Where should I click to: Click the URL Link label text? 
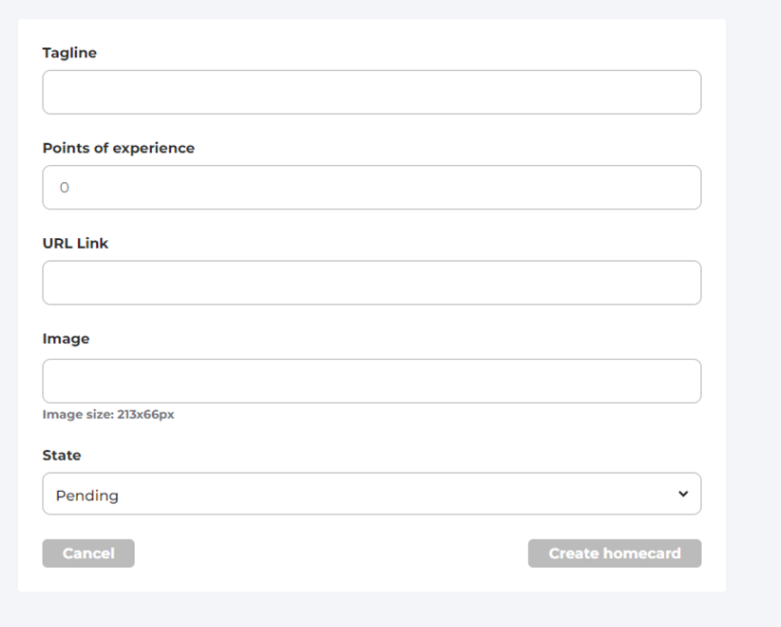click(x=75, y=243)
